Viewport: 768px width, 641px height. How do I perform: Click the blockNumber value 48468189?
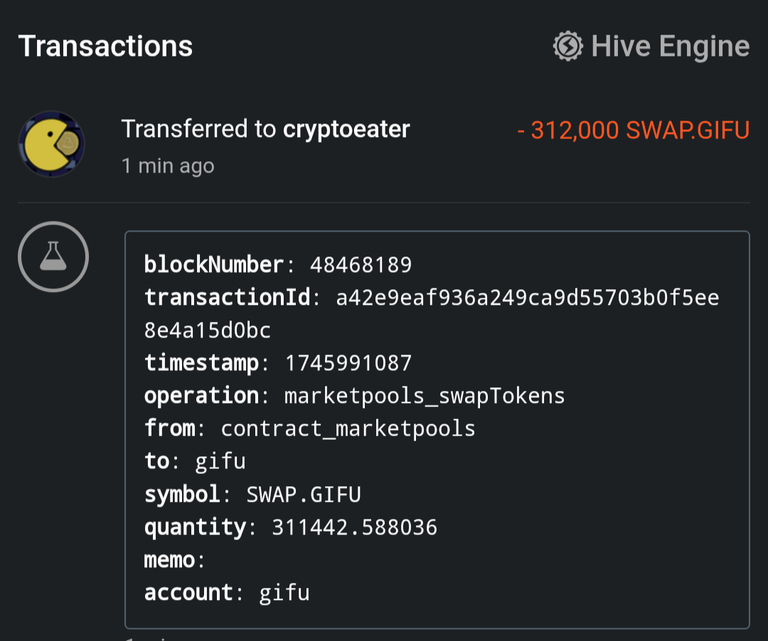coord(361,265)
